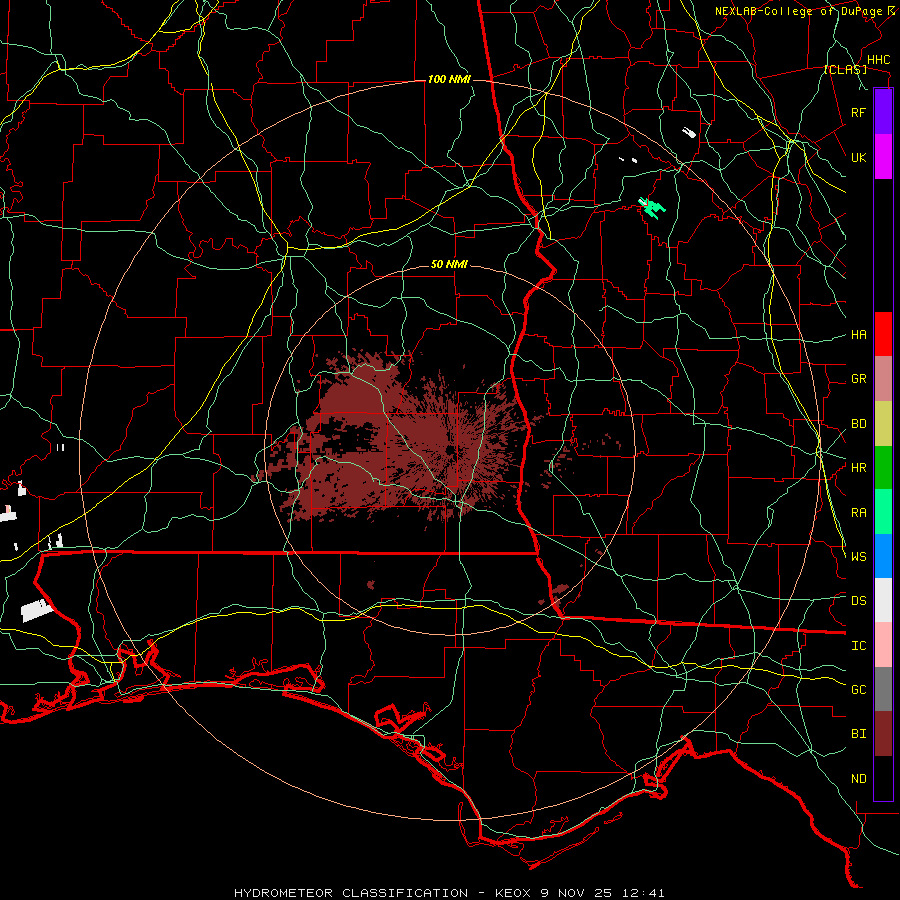The height and width of the screenshot is (900, 900).
Task: Click the purple RF color swatch
Action: pyautogui.click(x=883, y=112)
